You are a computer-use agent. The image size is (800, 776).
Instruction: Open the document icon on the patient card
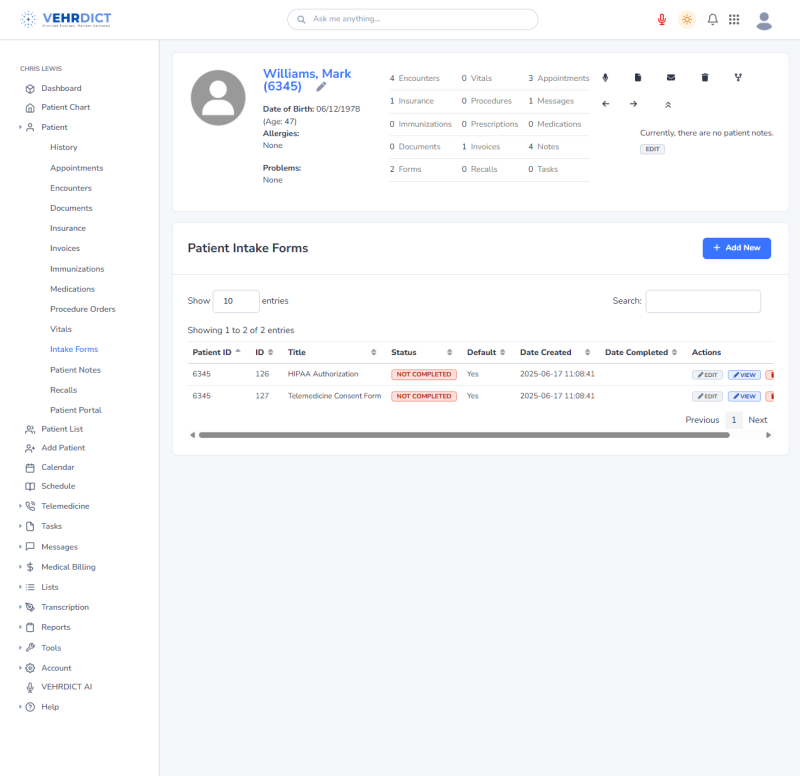(637, 76)
